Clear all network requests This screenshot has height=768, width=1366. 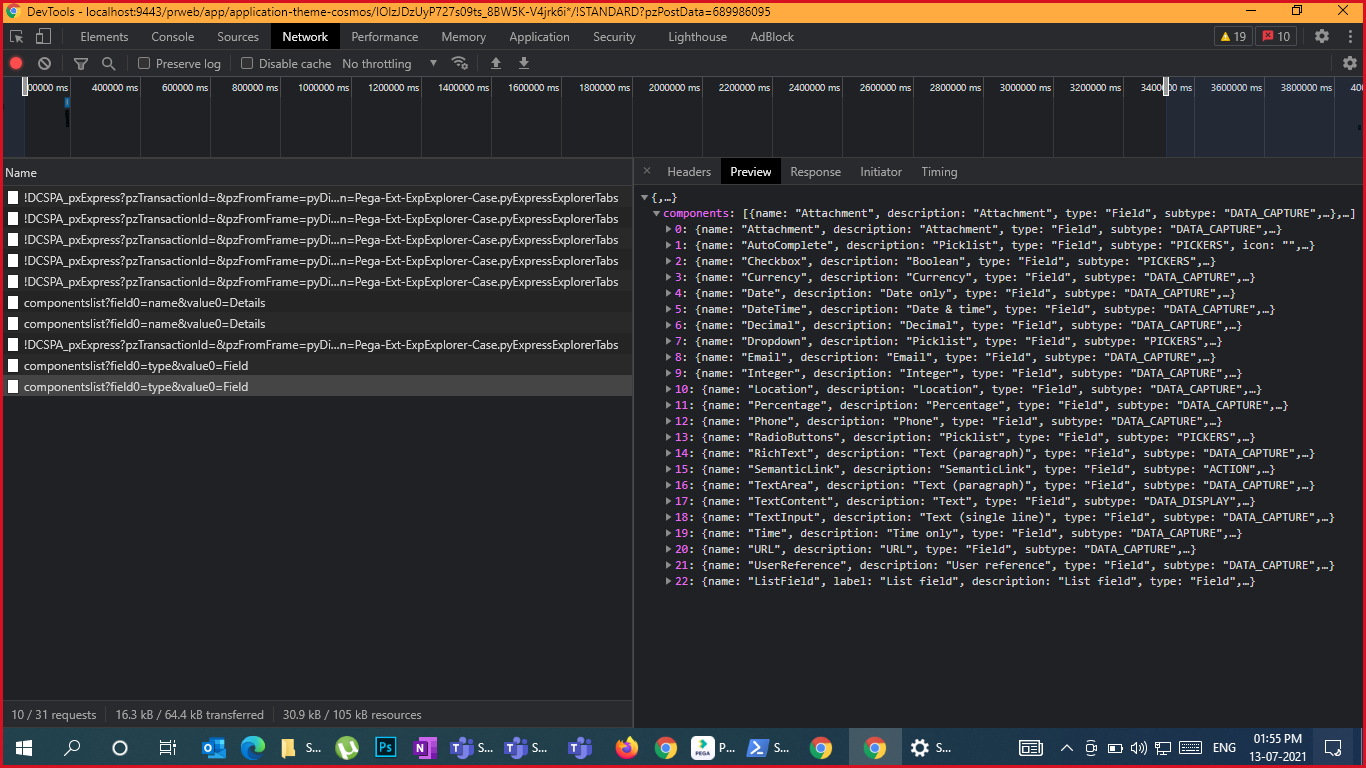[44, 62]
